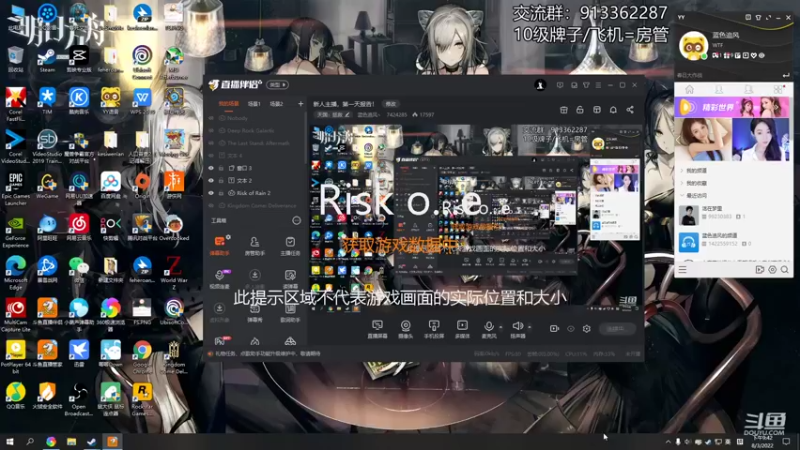Viewport: 800px width, 450px height.
Task: Open taskbar search magnifier
Action: pyautogui.click(x=30, y=441)
